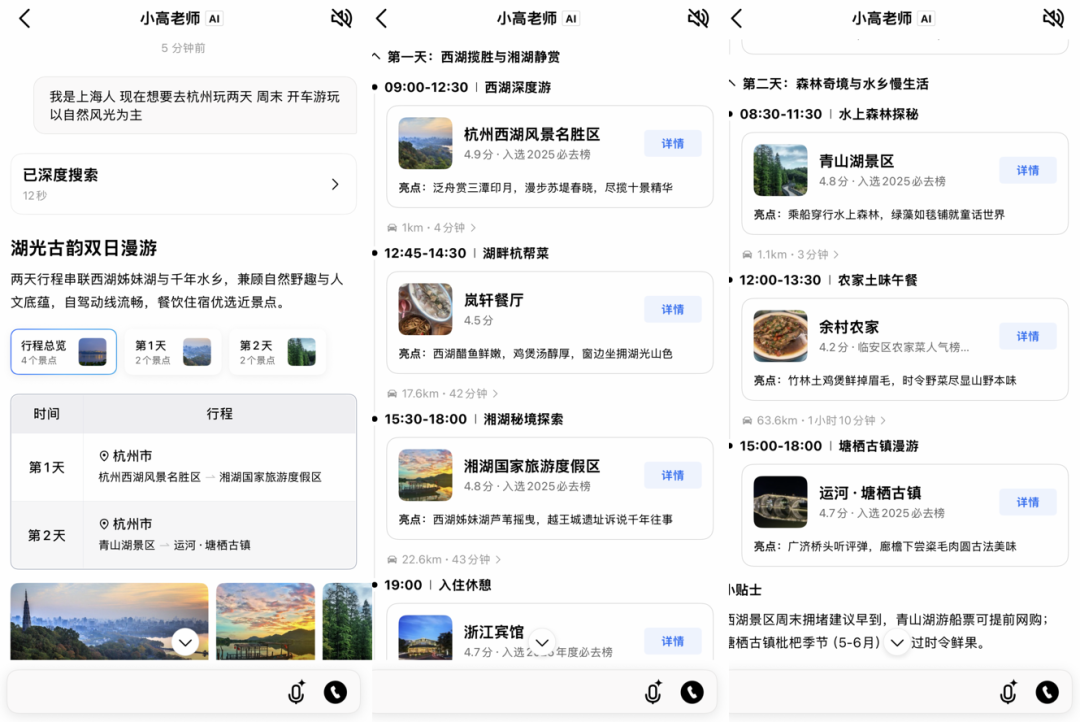This screenshot has height=722, width=1080.
Task: Click the car icon beside 22.6km · 43分钟
Action: tap(392, 559)
